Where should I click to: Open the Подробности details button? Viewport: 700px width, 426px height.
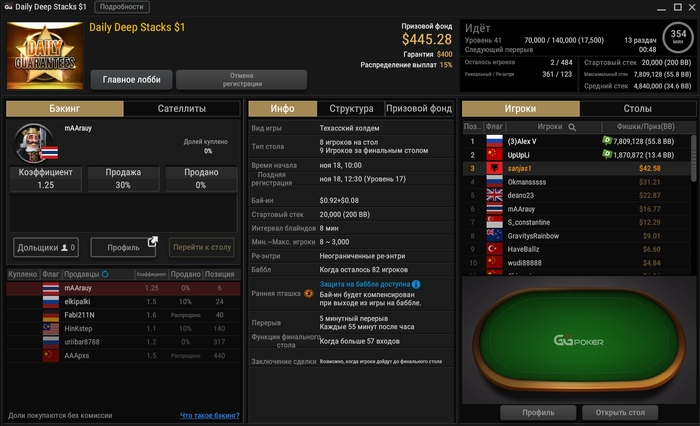122,7
